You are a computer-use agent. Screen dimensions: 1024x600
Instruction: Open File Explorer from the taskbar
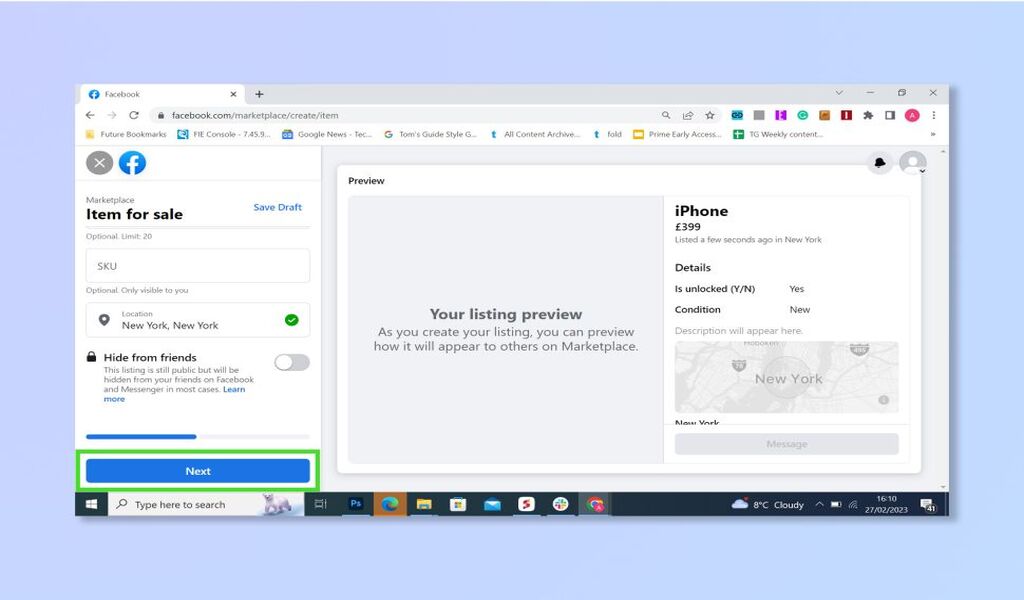pyautogui.click(x=424, y=504)
